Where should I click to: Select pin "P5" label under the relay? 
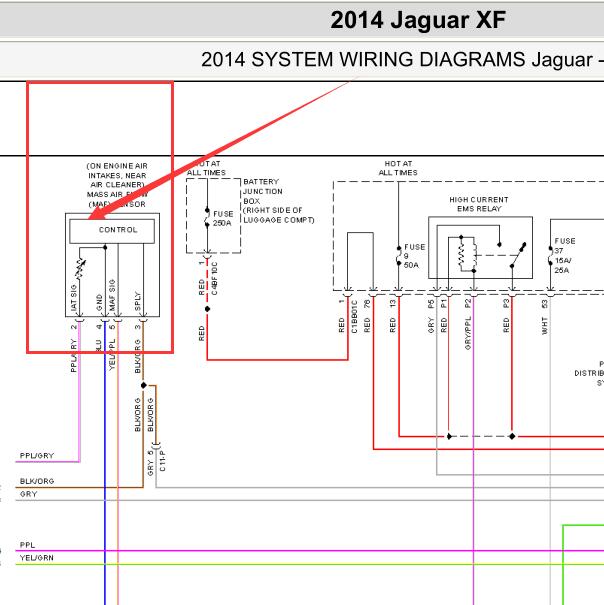pyautogui.click(x=431, y=304)
